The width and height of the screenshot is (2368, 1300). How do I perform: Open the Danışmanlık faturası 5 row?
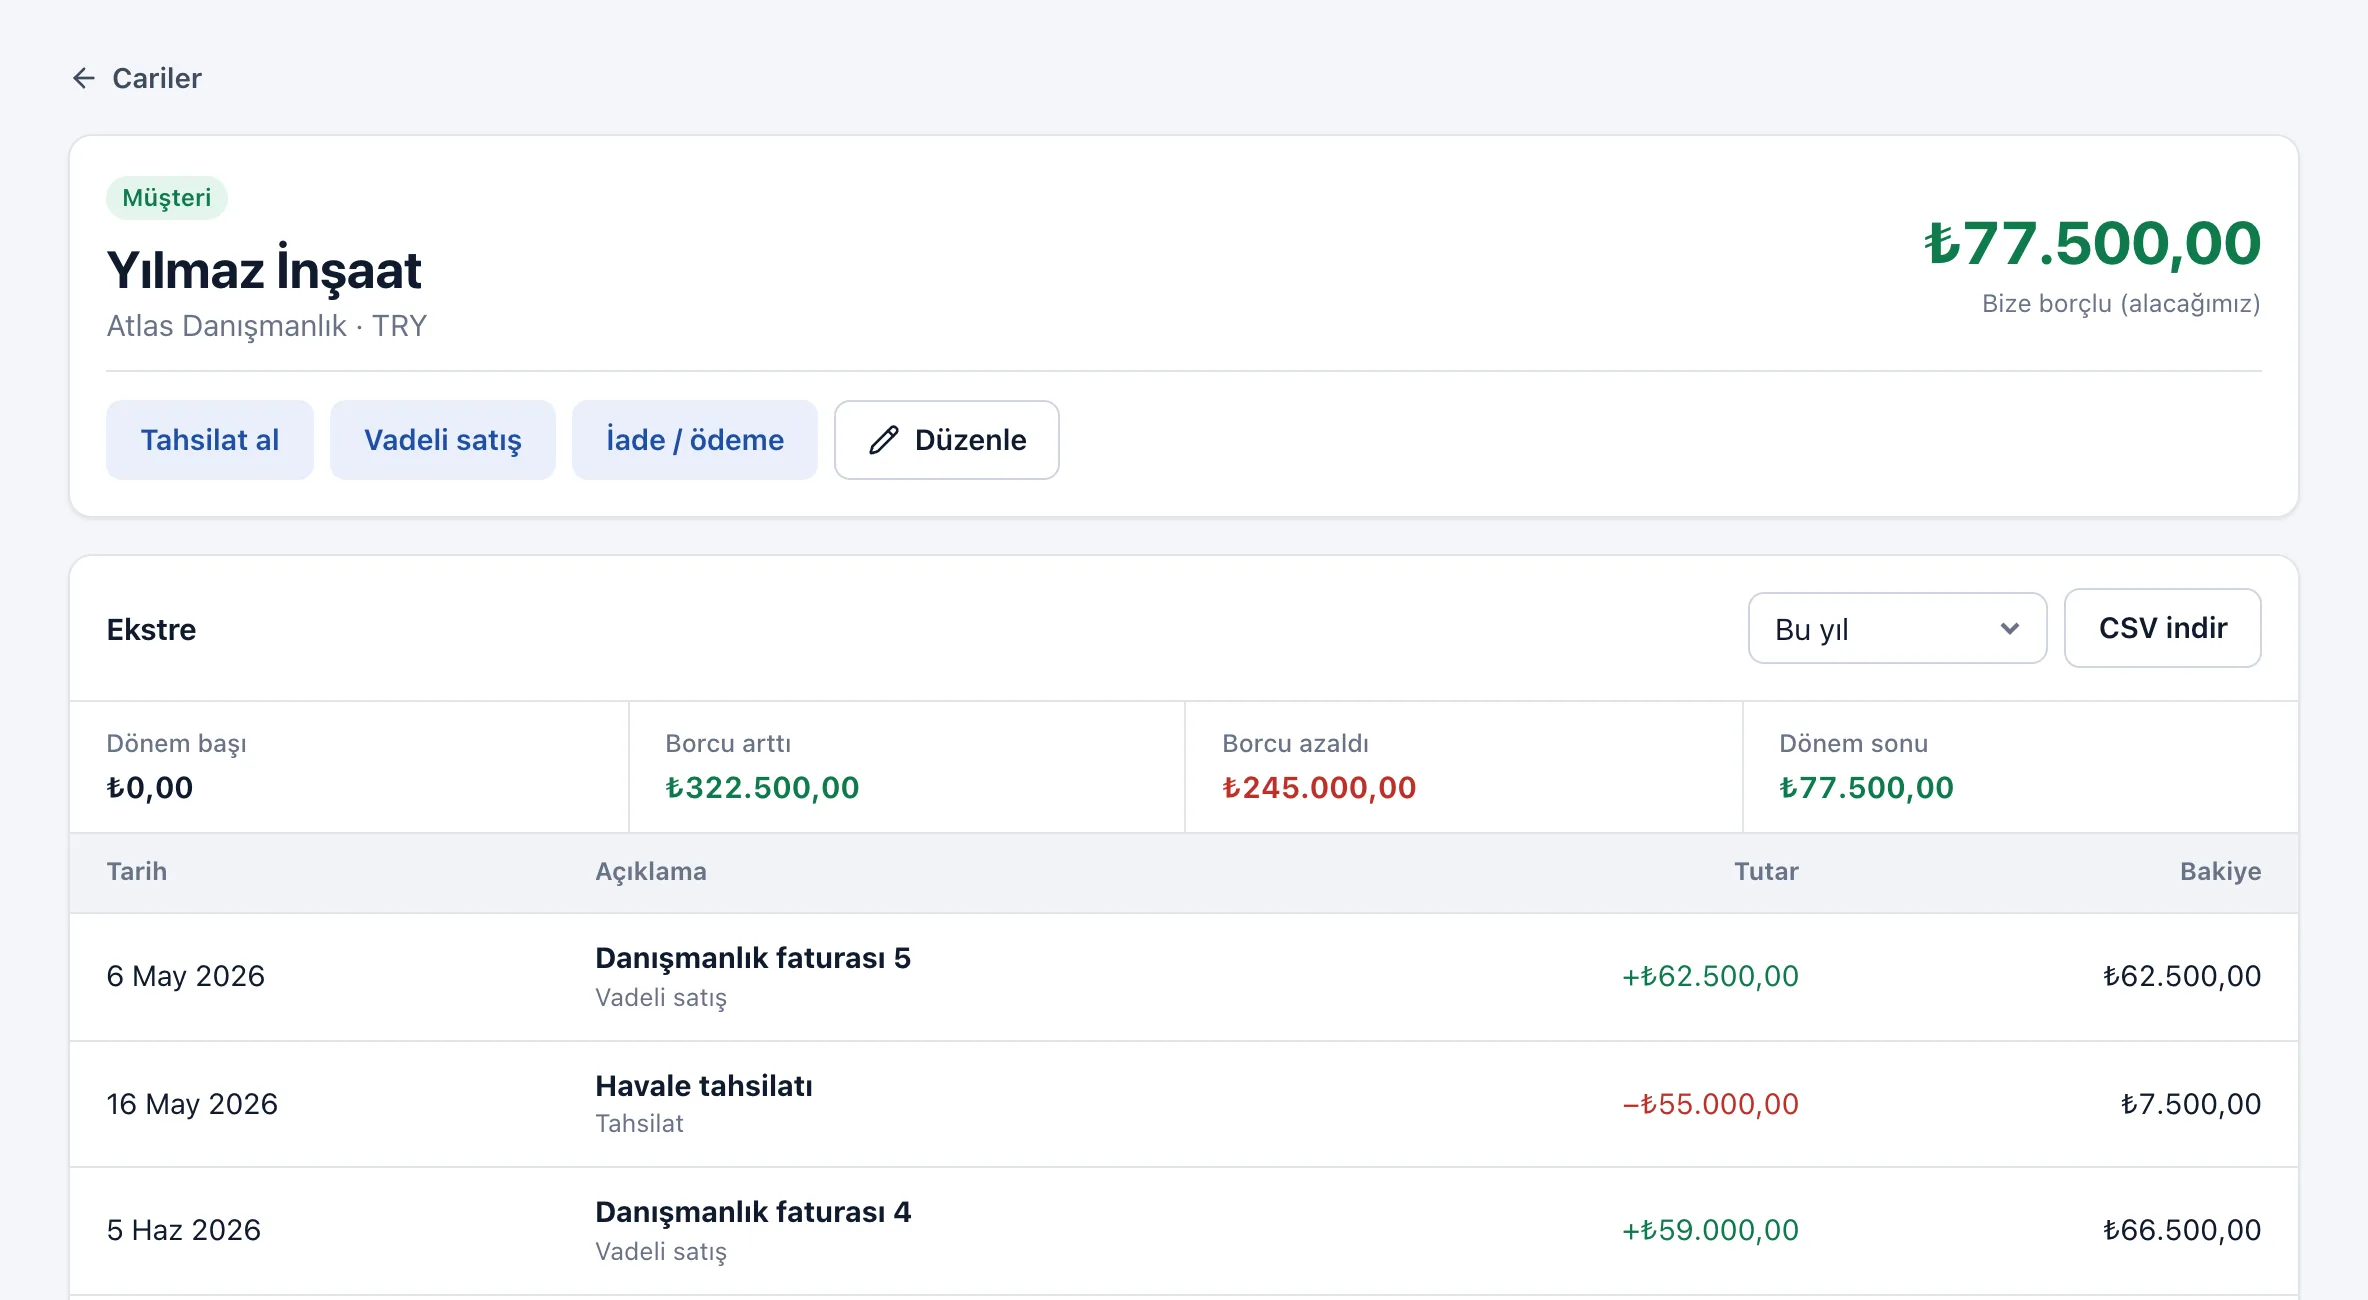pyautogui.click(x=1184, y=977)
